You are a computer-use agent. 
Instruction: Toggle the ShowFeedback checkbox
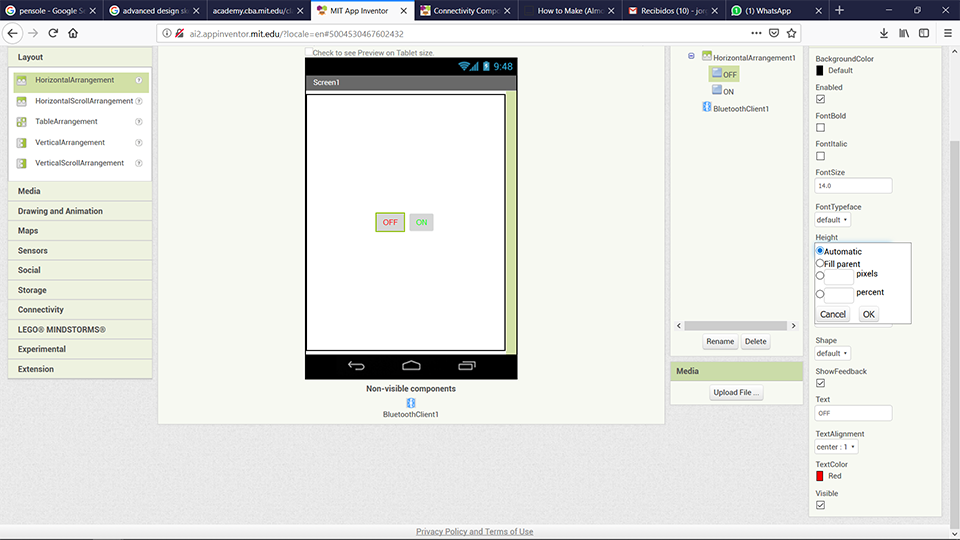click(x=820, y=383)
